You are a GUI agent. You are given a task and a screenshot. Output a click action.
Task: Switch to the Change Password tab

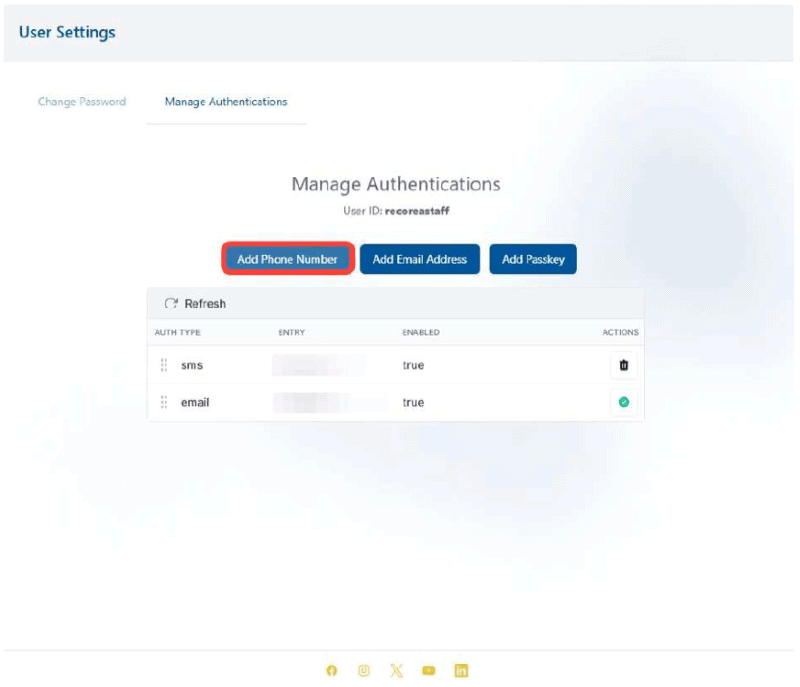tap(82, 102)
